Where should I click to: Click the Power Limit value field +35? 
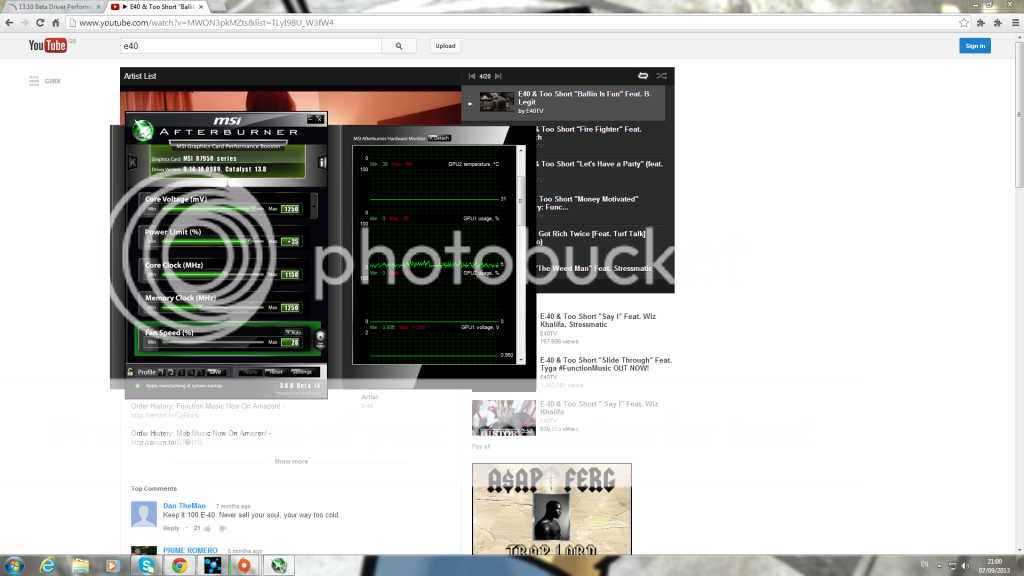(x=291, y=242)
